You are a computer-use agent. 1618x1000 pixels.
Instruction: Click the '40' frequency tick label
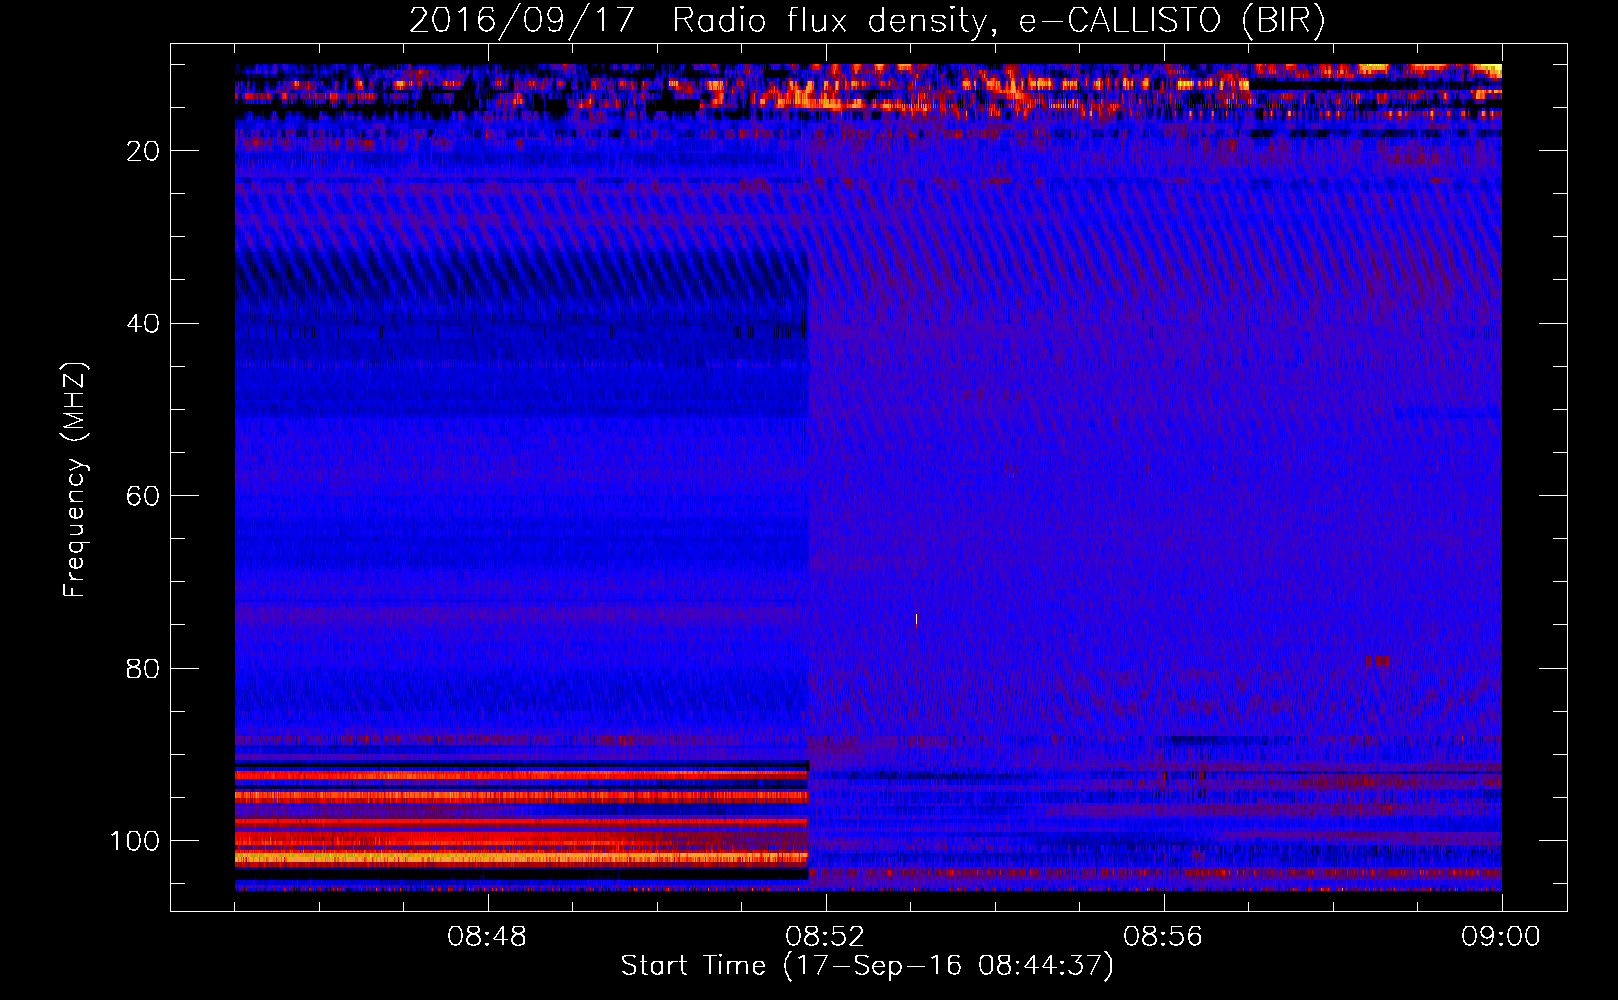click(x=144, y=324)
